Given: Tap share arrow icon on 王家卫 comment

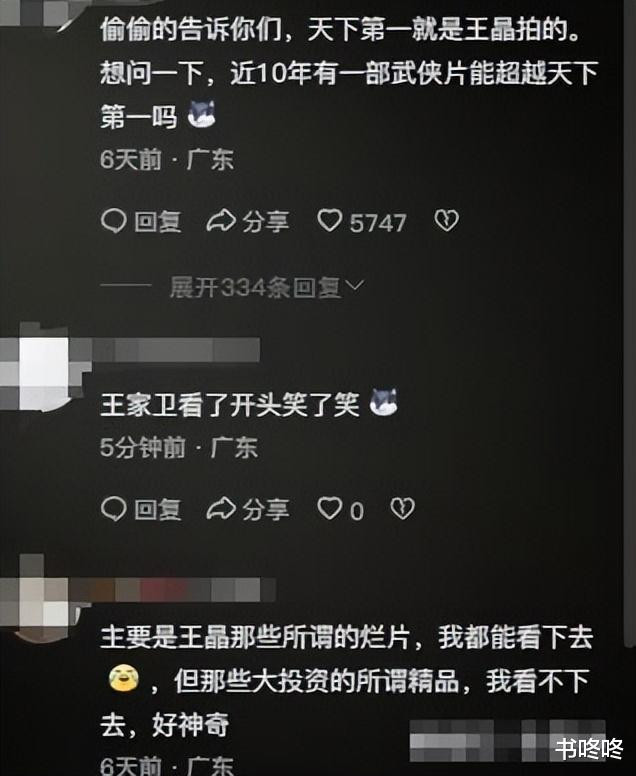Looking at the screenshot, I should [x=221, y=509].
